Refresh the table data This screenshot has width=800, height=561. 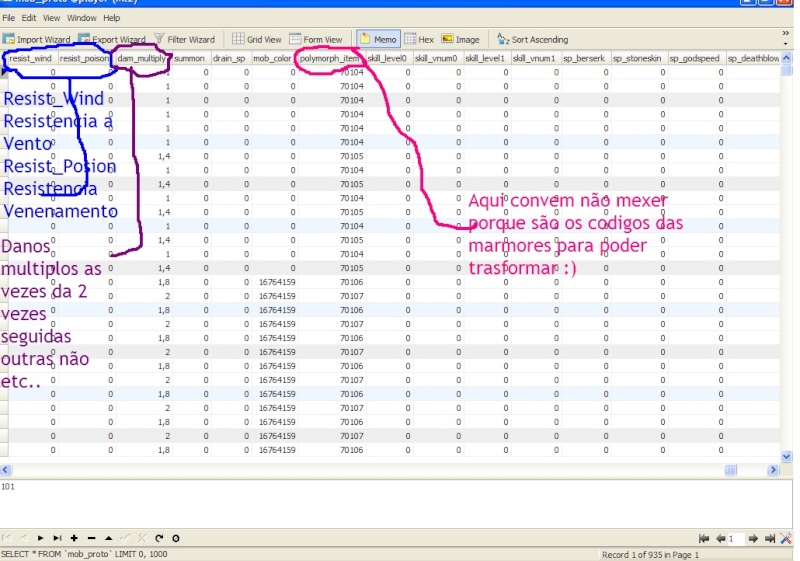pos(159,538)
